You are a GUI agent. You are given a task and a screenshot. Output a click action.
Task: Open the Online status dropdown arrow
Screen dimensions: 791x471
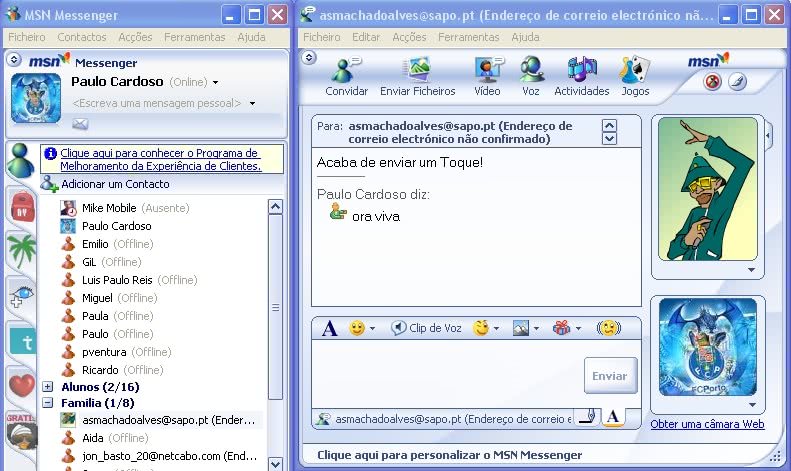tap(215, 82)
